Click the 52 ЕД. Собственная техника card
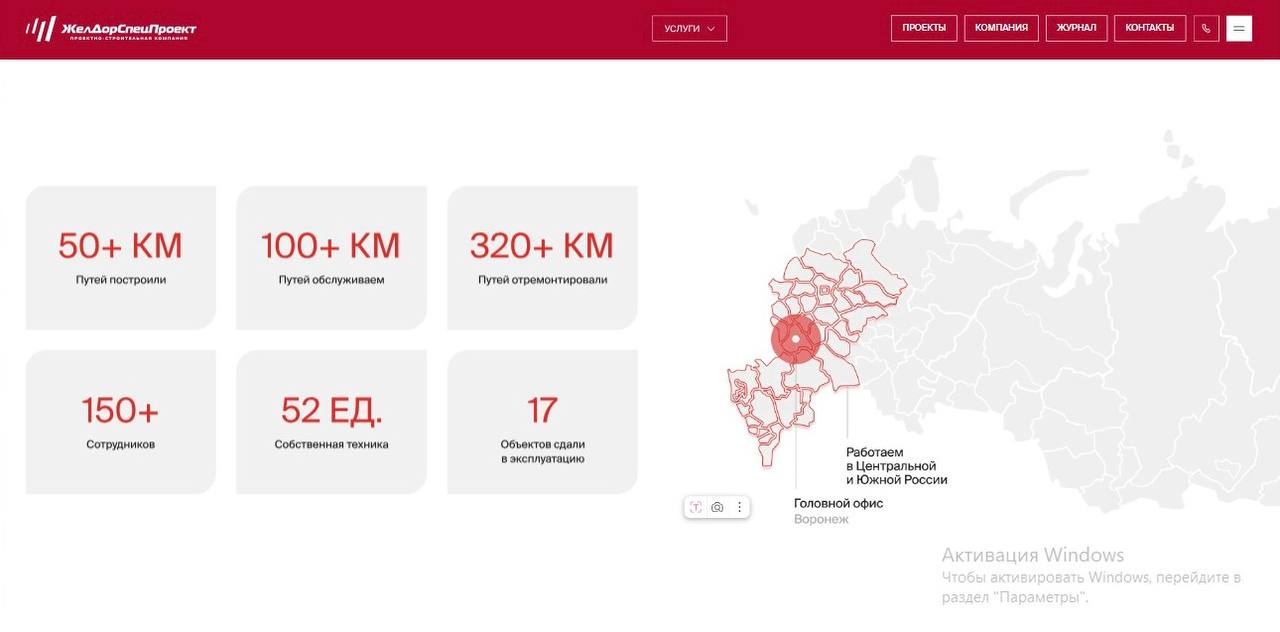 click(x=331, y=422)
